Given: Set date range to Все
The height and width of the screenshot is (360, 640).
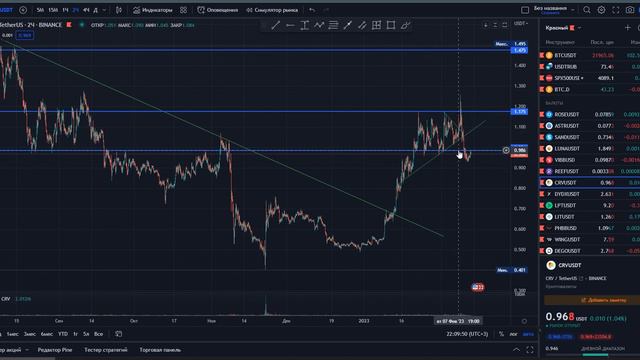Looking at the screenshot, I should [98, 334].
